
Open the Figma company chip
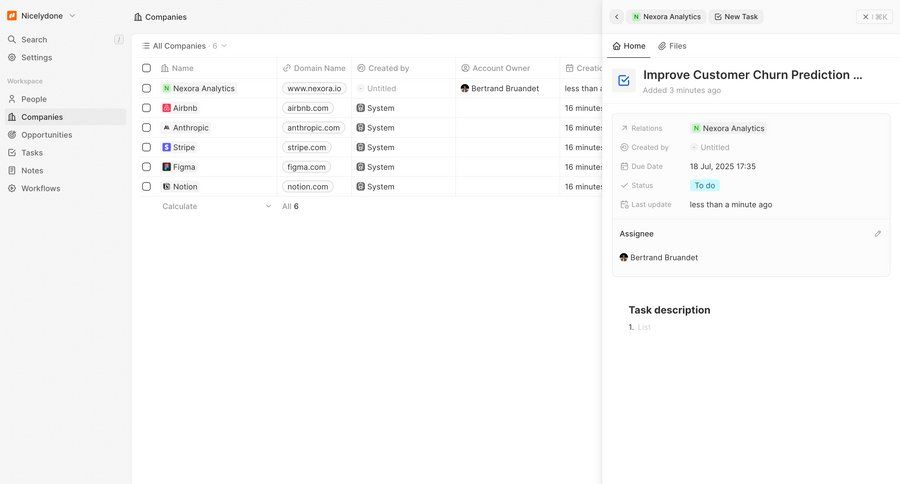[x=179, y=167]
